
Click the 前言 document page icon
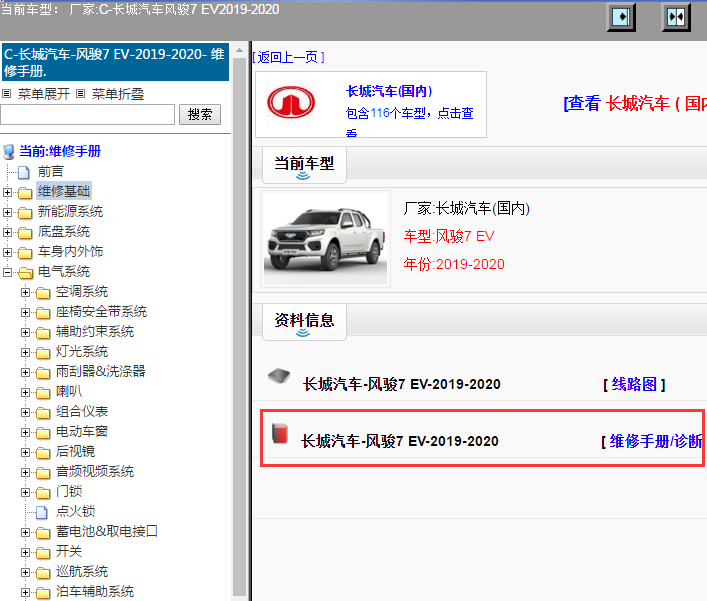click(x=24, y=172)
